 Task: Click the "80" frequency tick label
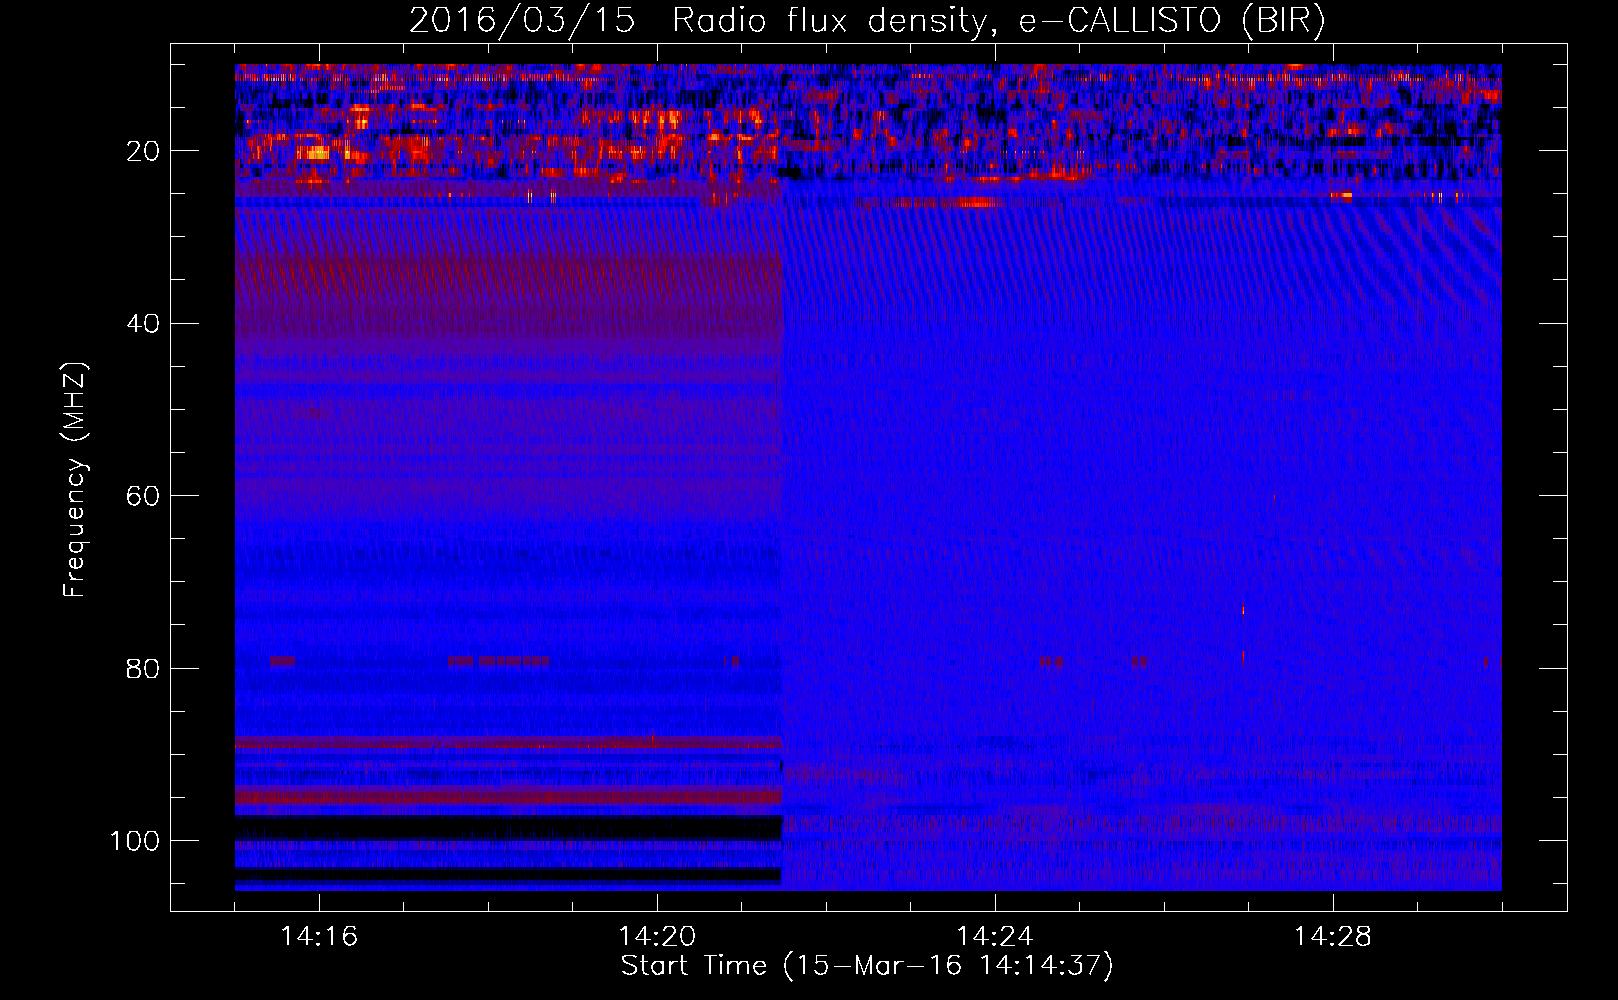144,668
